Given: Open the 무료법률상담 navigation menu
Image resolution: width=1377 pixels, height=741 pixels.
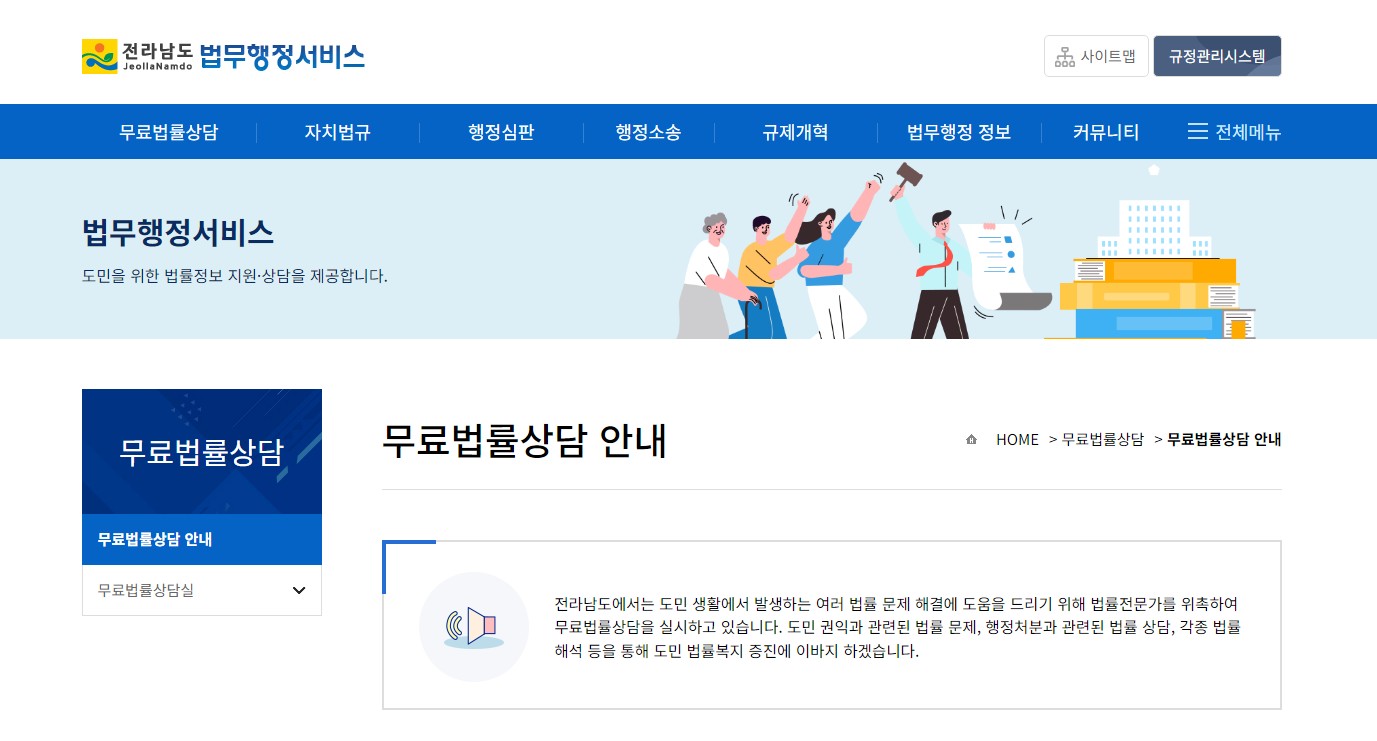Looking at the screenshot, I should tap(169, 132).
